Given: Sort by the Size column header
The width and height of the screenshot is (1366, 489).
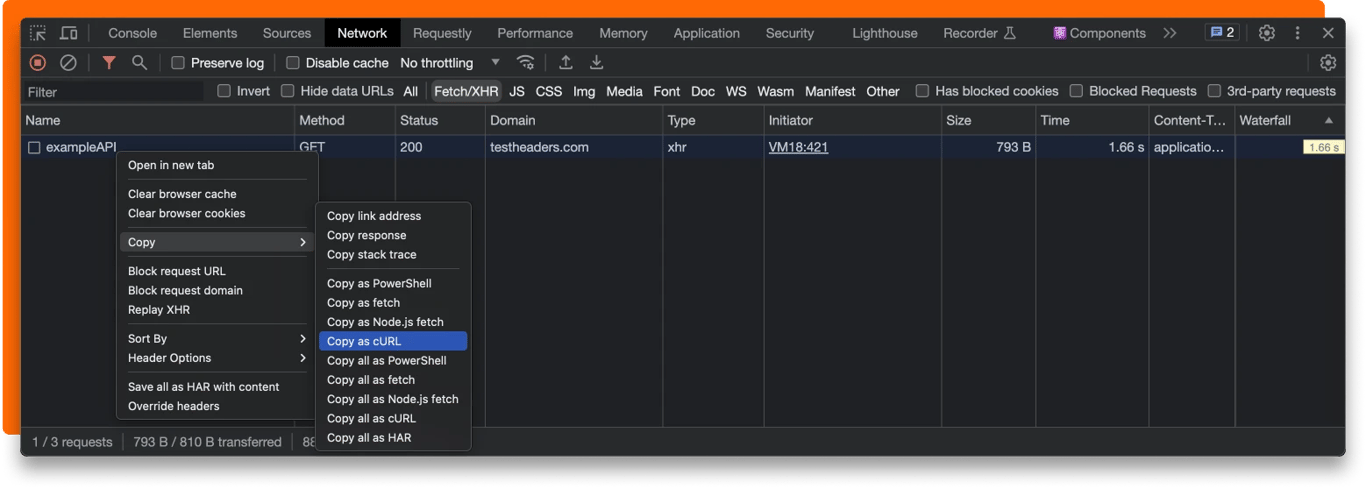Looking at the screenshot, I should click(987, 120).
